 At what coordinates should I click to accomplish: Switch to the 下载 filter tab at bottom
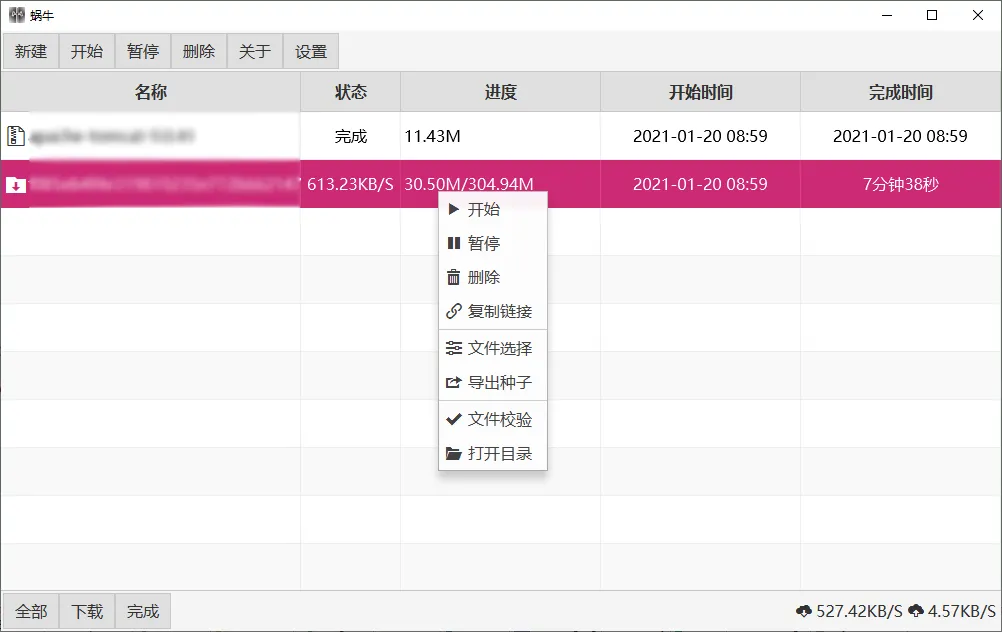(87, 612)
